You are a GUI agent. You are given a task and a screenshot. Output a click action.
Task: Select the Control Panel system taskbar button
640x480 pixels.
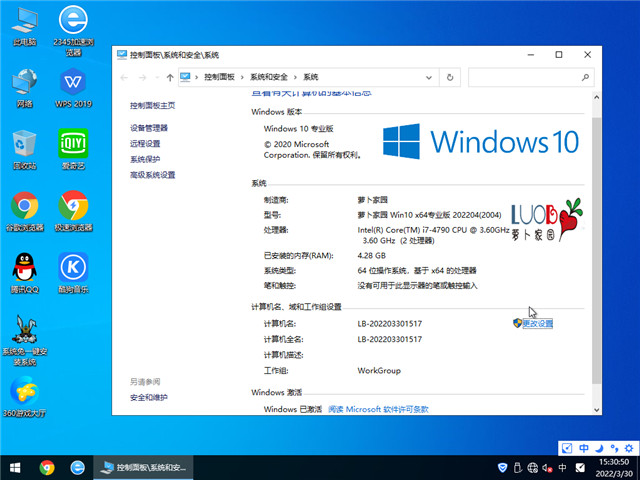[143, 468]
